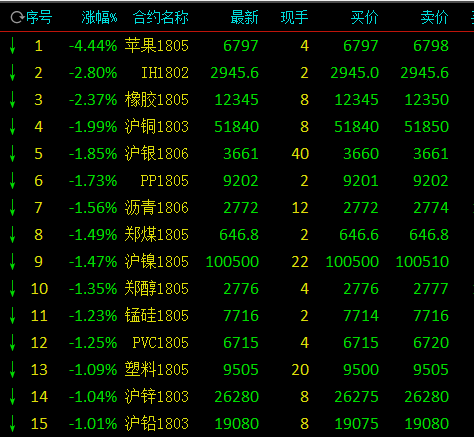Click the down arrow icon for PP1805
Screen dimensions: 474x437
coord(12,181)
